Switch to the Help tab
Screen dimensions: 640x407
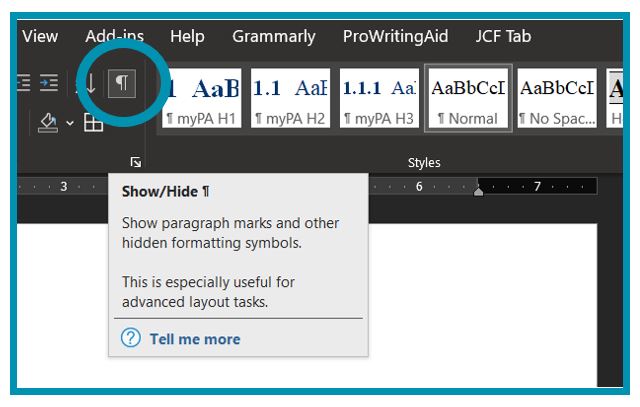[x=187, y=36]
